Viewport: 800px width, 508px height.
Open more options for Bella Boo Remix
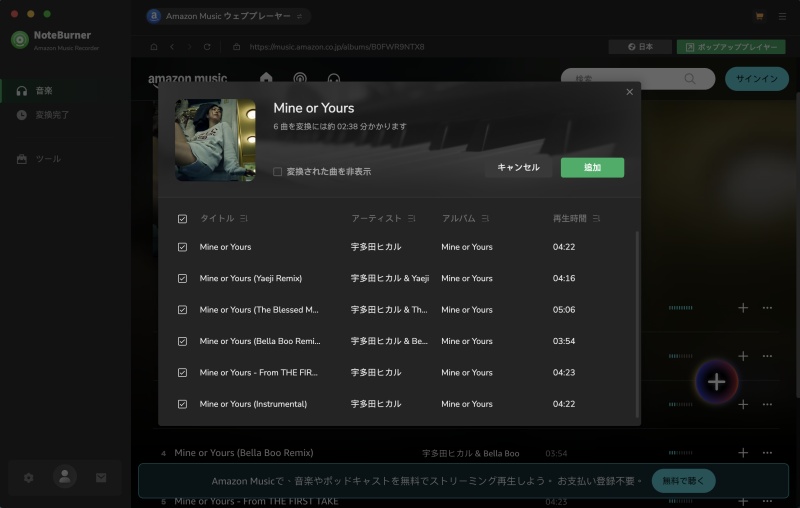pos(767,452)
